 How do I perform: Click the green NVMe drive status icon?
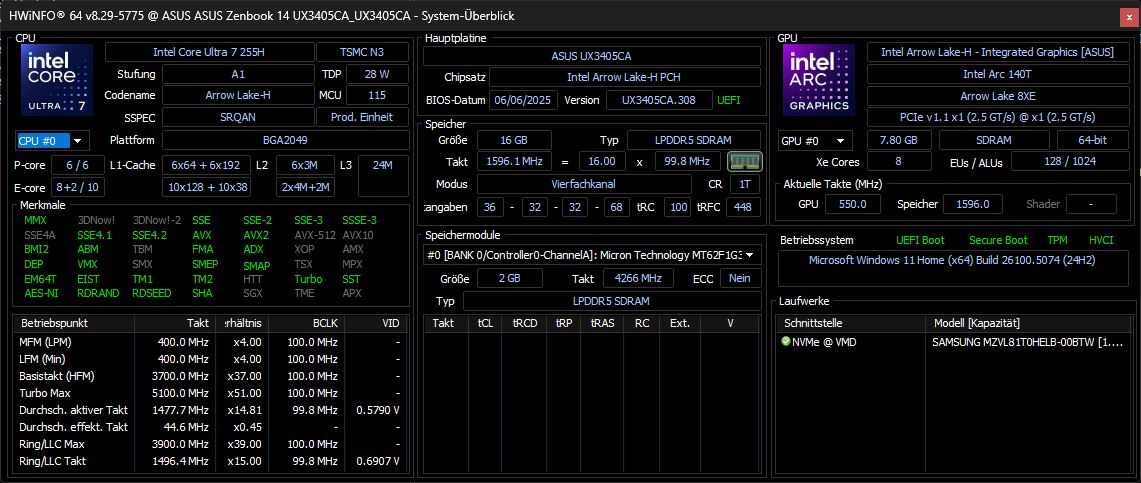[x=786, y=342]
